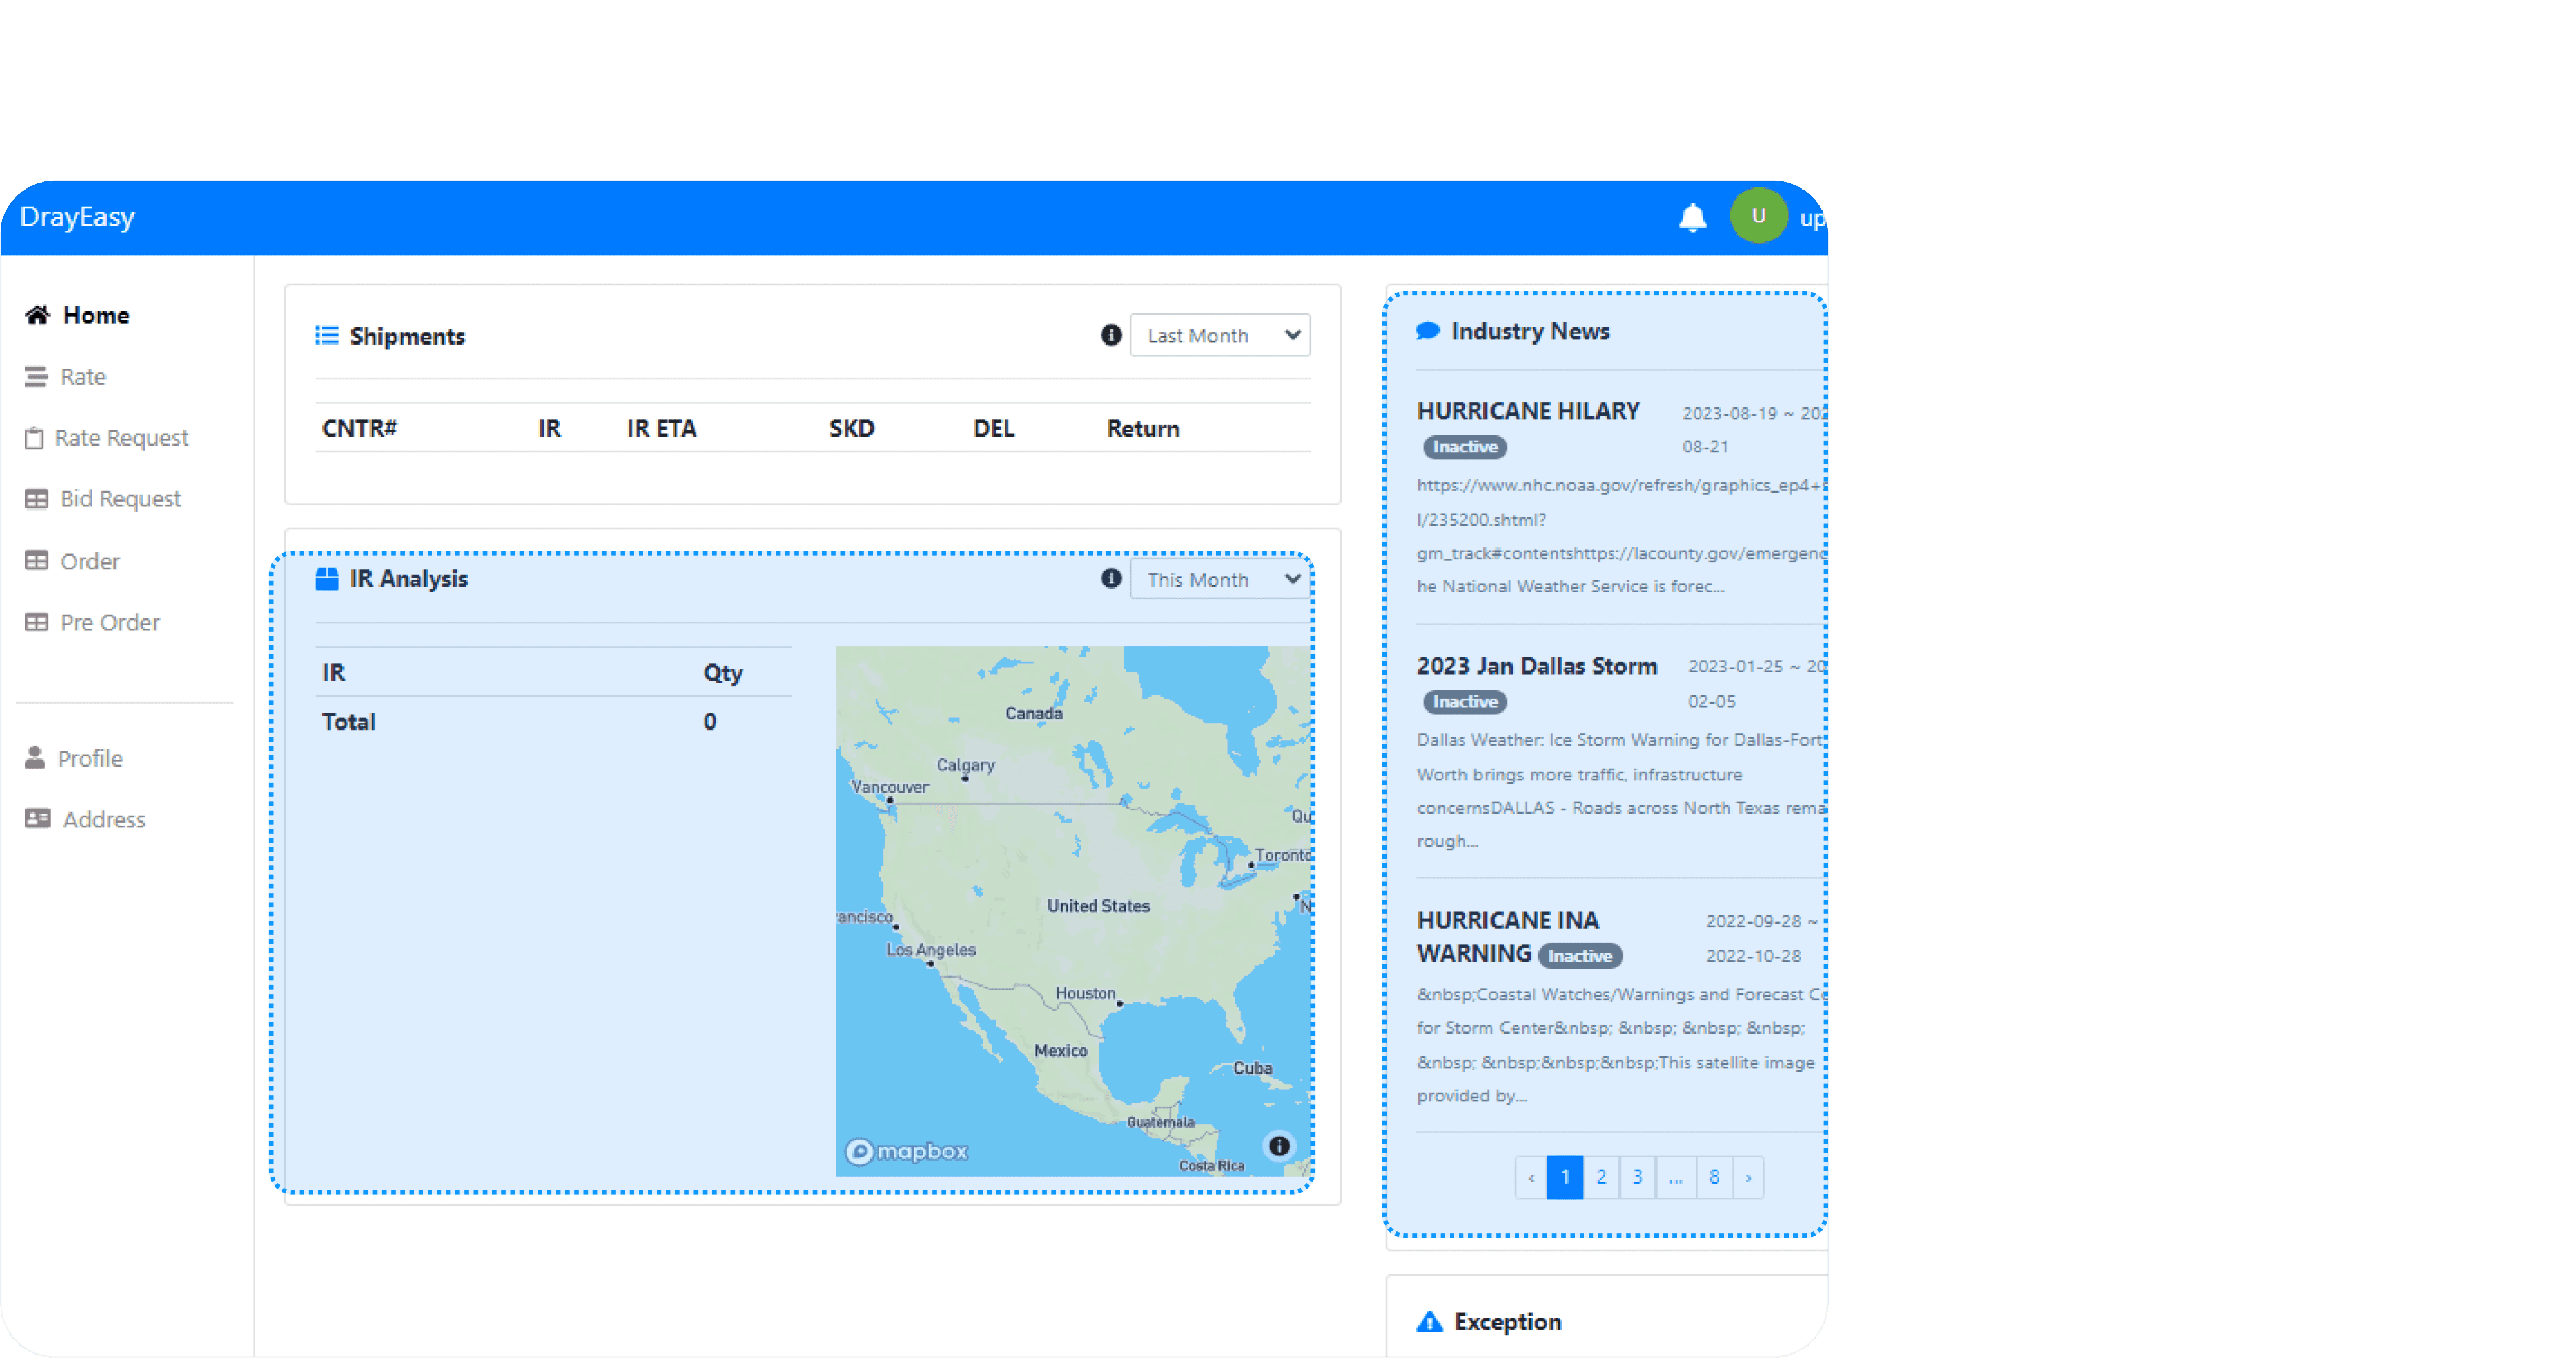Open the This Month period dropdown
The height and width of the screenshot is (1358, 2576).
1220,580
